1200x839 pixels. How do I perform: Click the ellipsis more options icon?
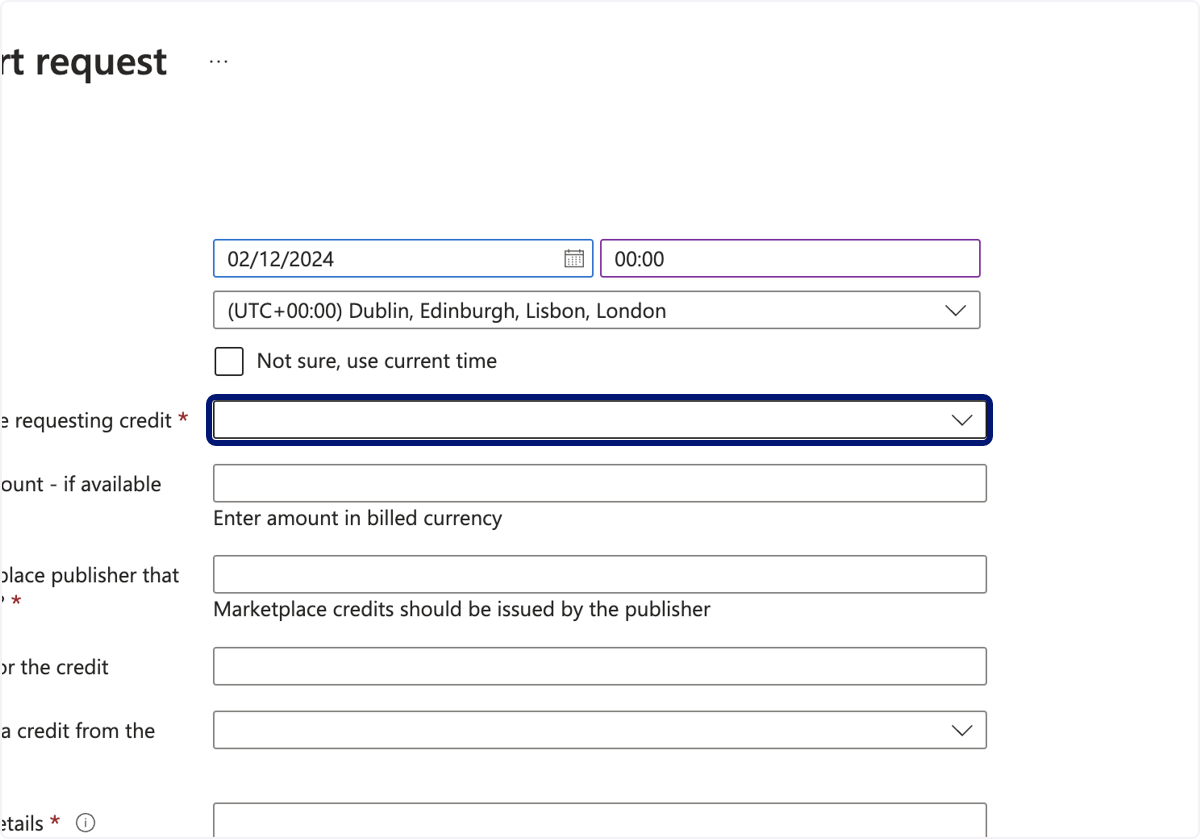(218, 62)
